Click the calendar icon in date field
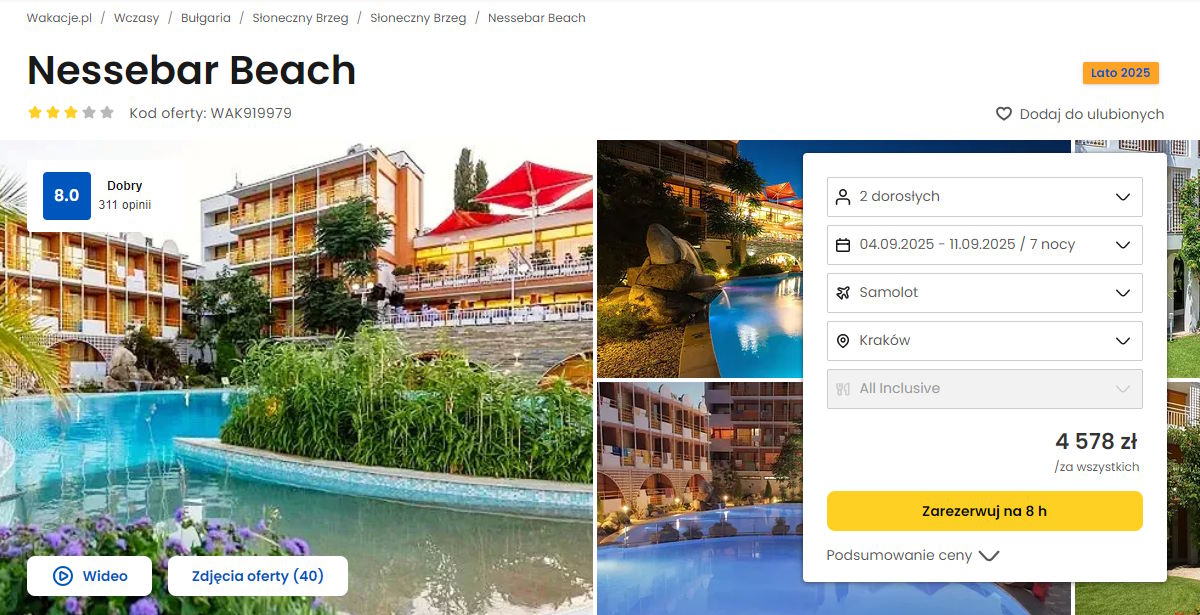This screenshot has width=1200, height=615. pyautogui.click(x=843, y=245)
